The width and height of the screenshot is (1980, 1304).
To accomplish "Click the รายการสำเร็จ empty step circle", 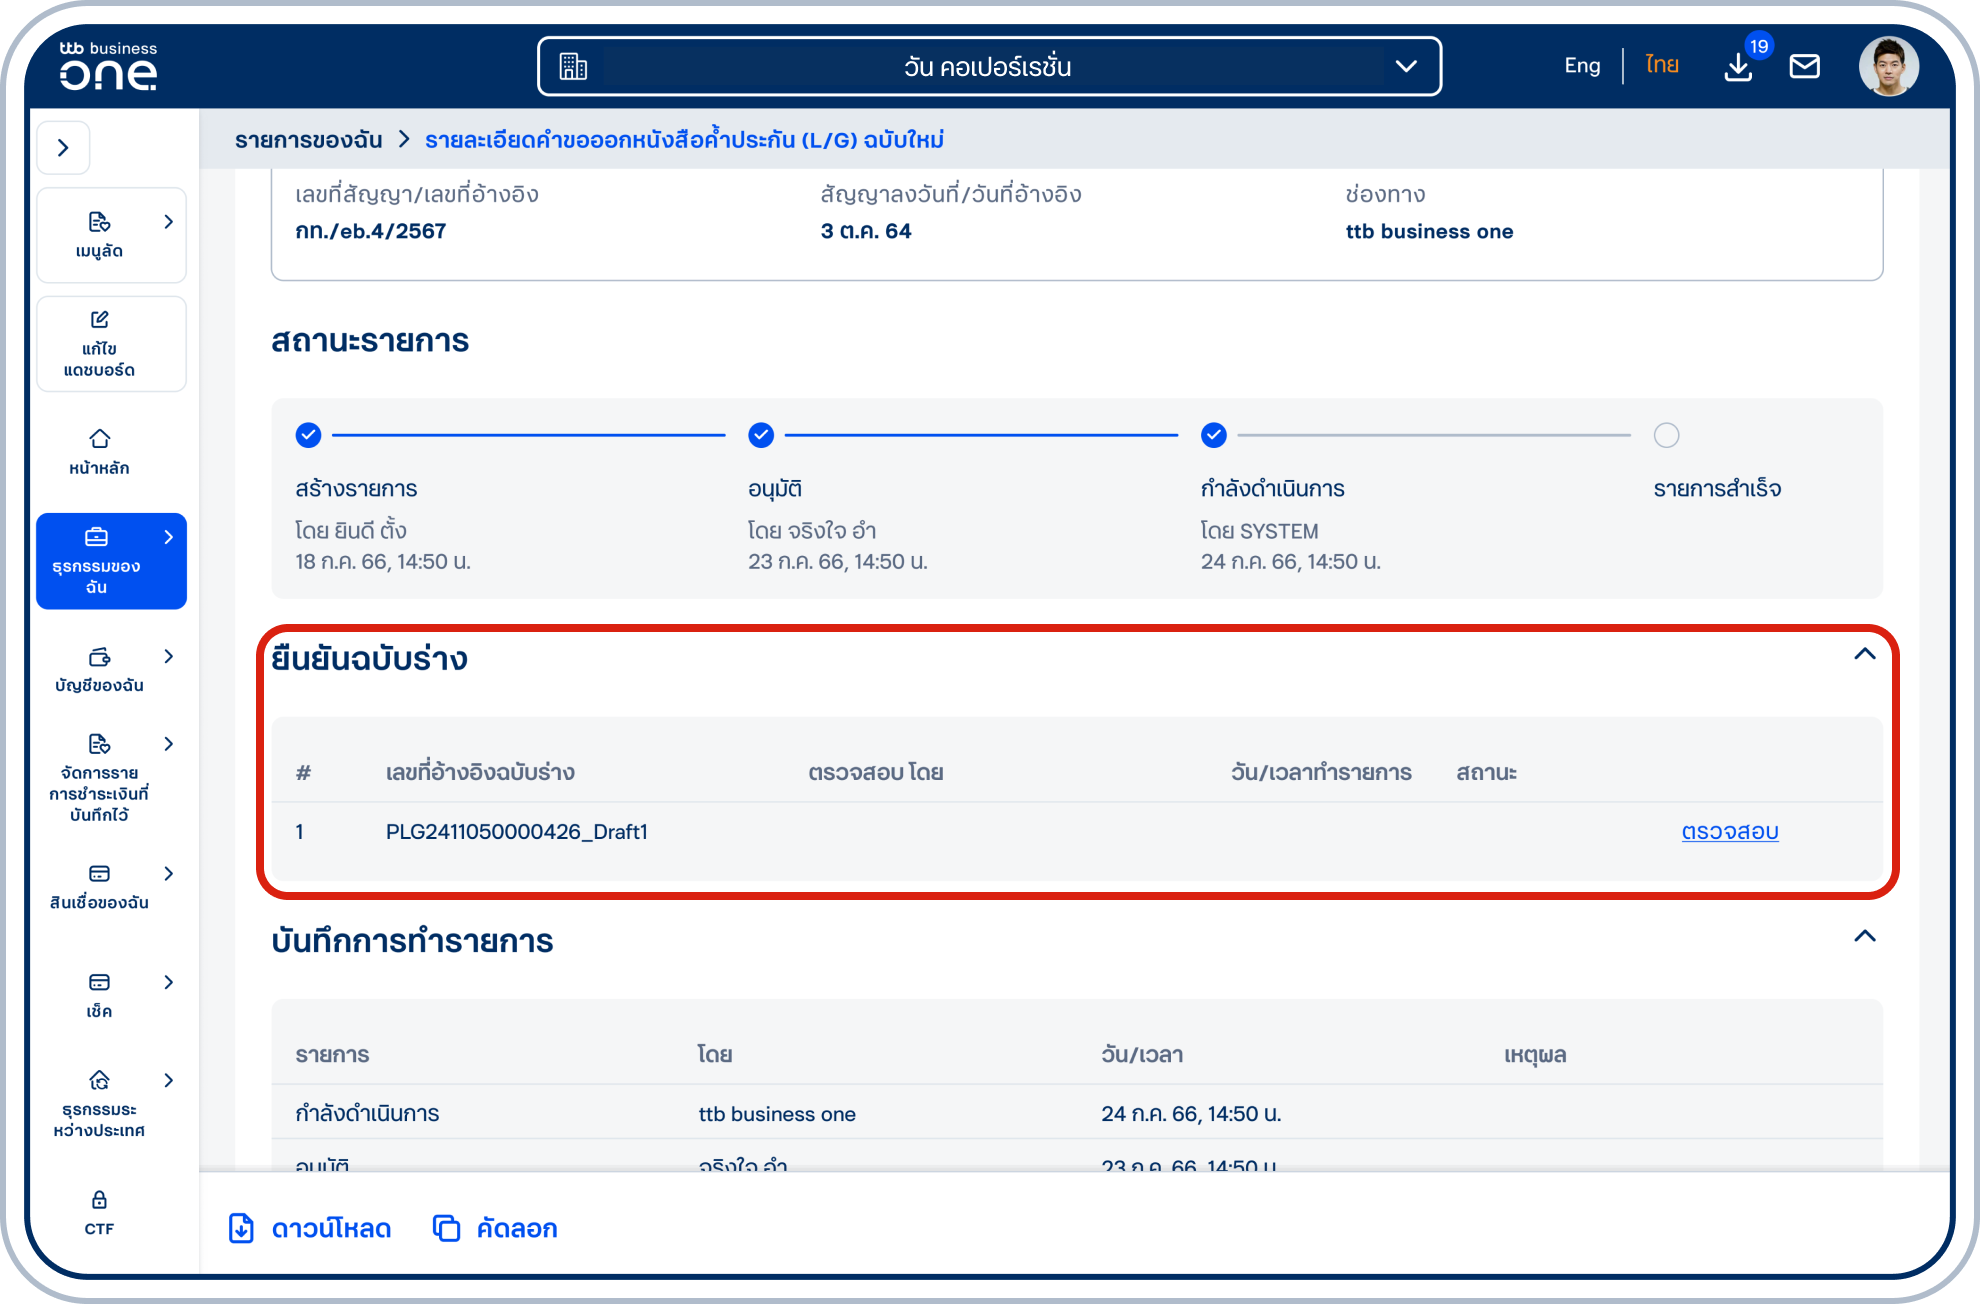I will 1666,435.
